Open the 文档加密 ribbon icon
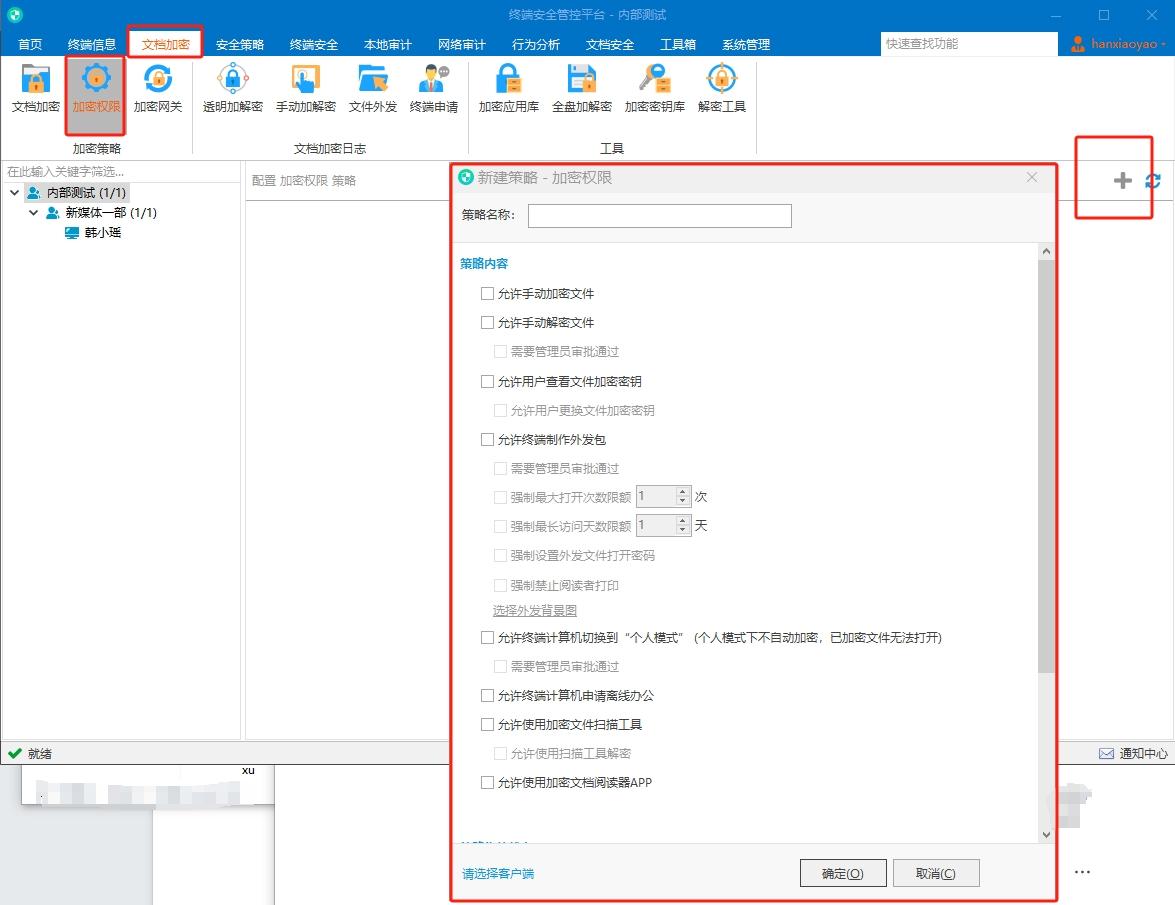The height and width of the screenshot is (905, 1175). [35, 88]
